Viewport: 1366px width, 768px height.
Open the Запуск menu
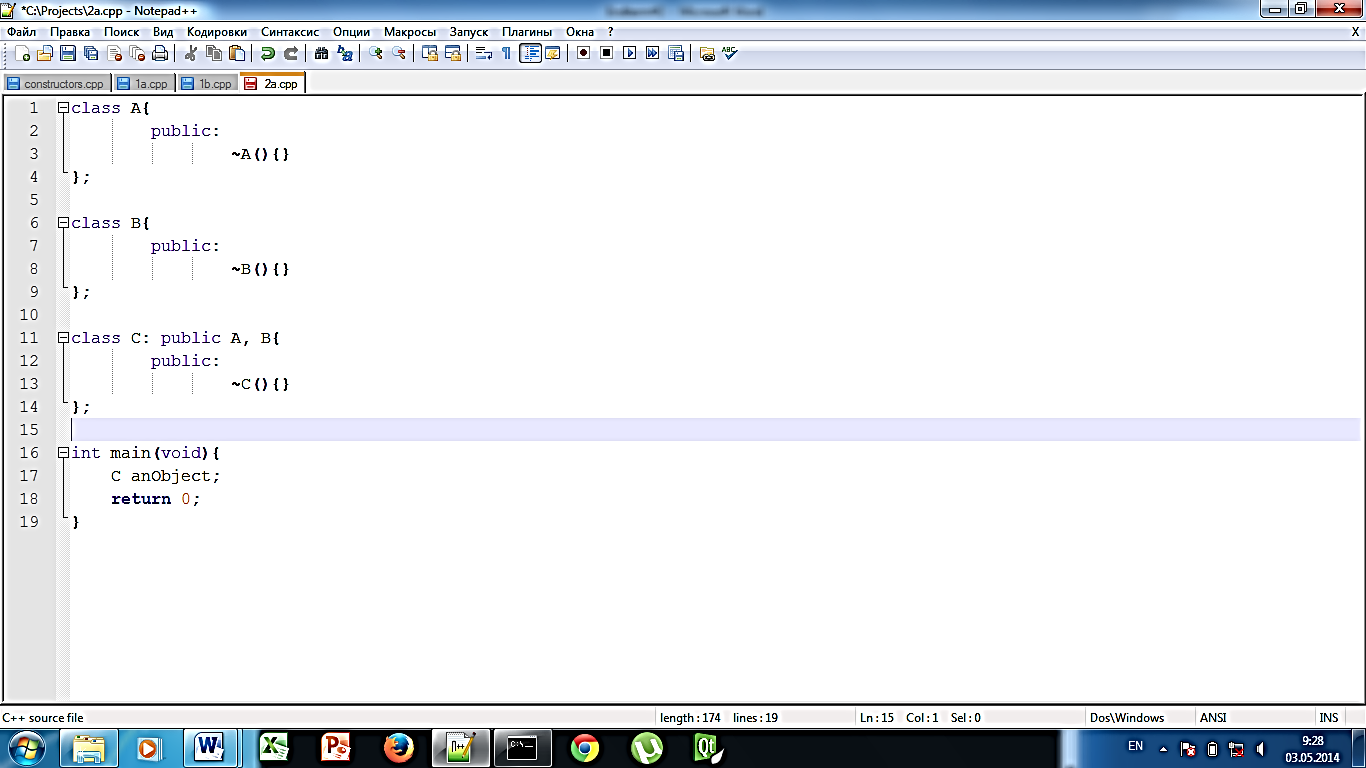point(469,32)
